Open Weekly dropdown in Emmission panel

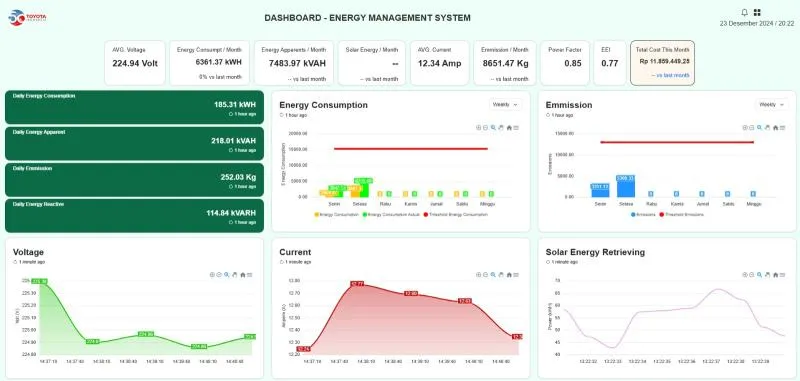pos(771,105)
